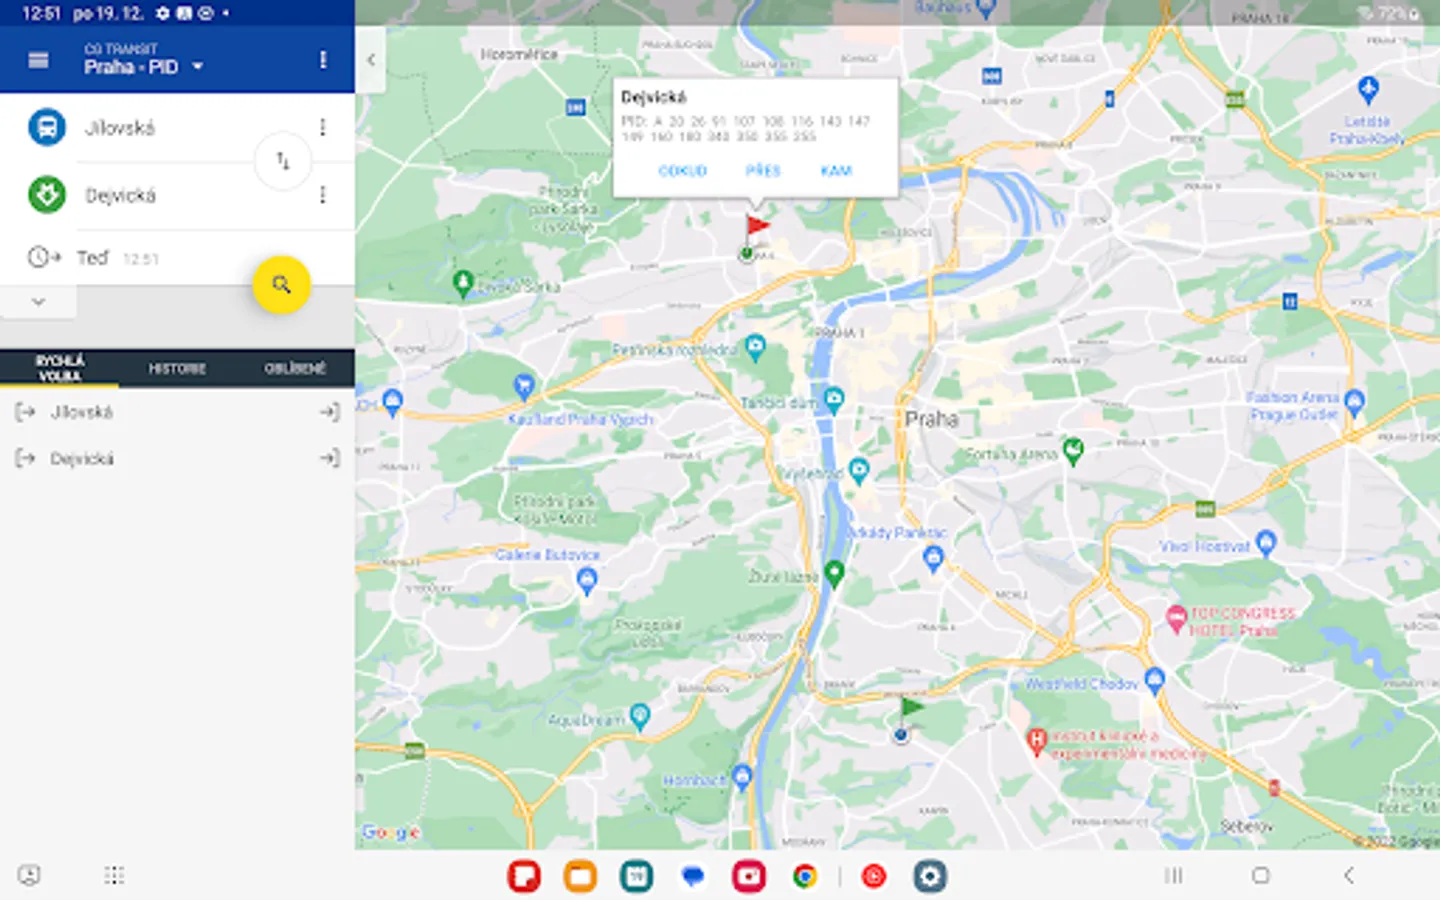Open options menu for Jílovská stop
Screen dimensions: 1440x900
(322, 127)
